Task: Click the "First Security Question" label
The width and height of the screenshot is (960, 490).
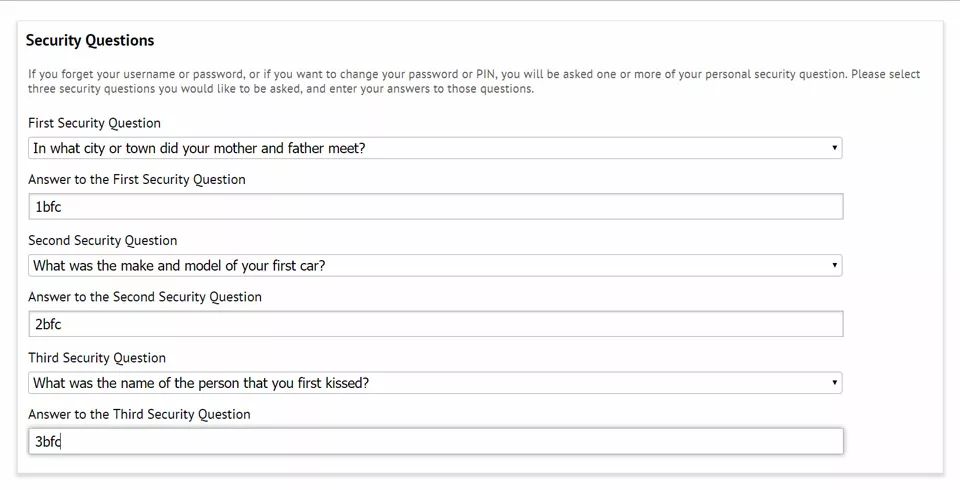Action: click(x=94, y=123)
